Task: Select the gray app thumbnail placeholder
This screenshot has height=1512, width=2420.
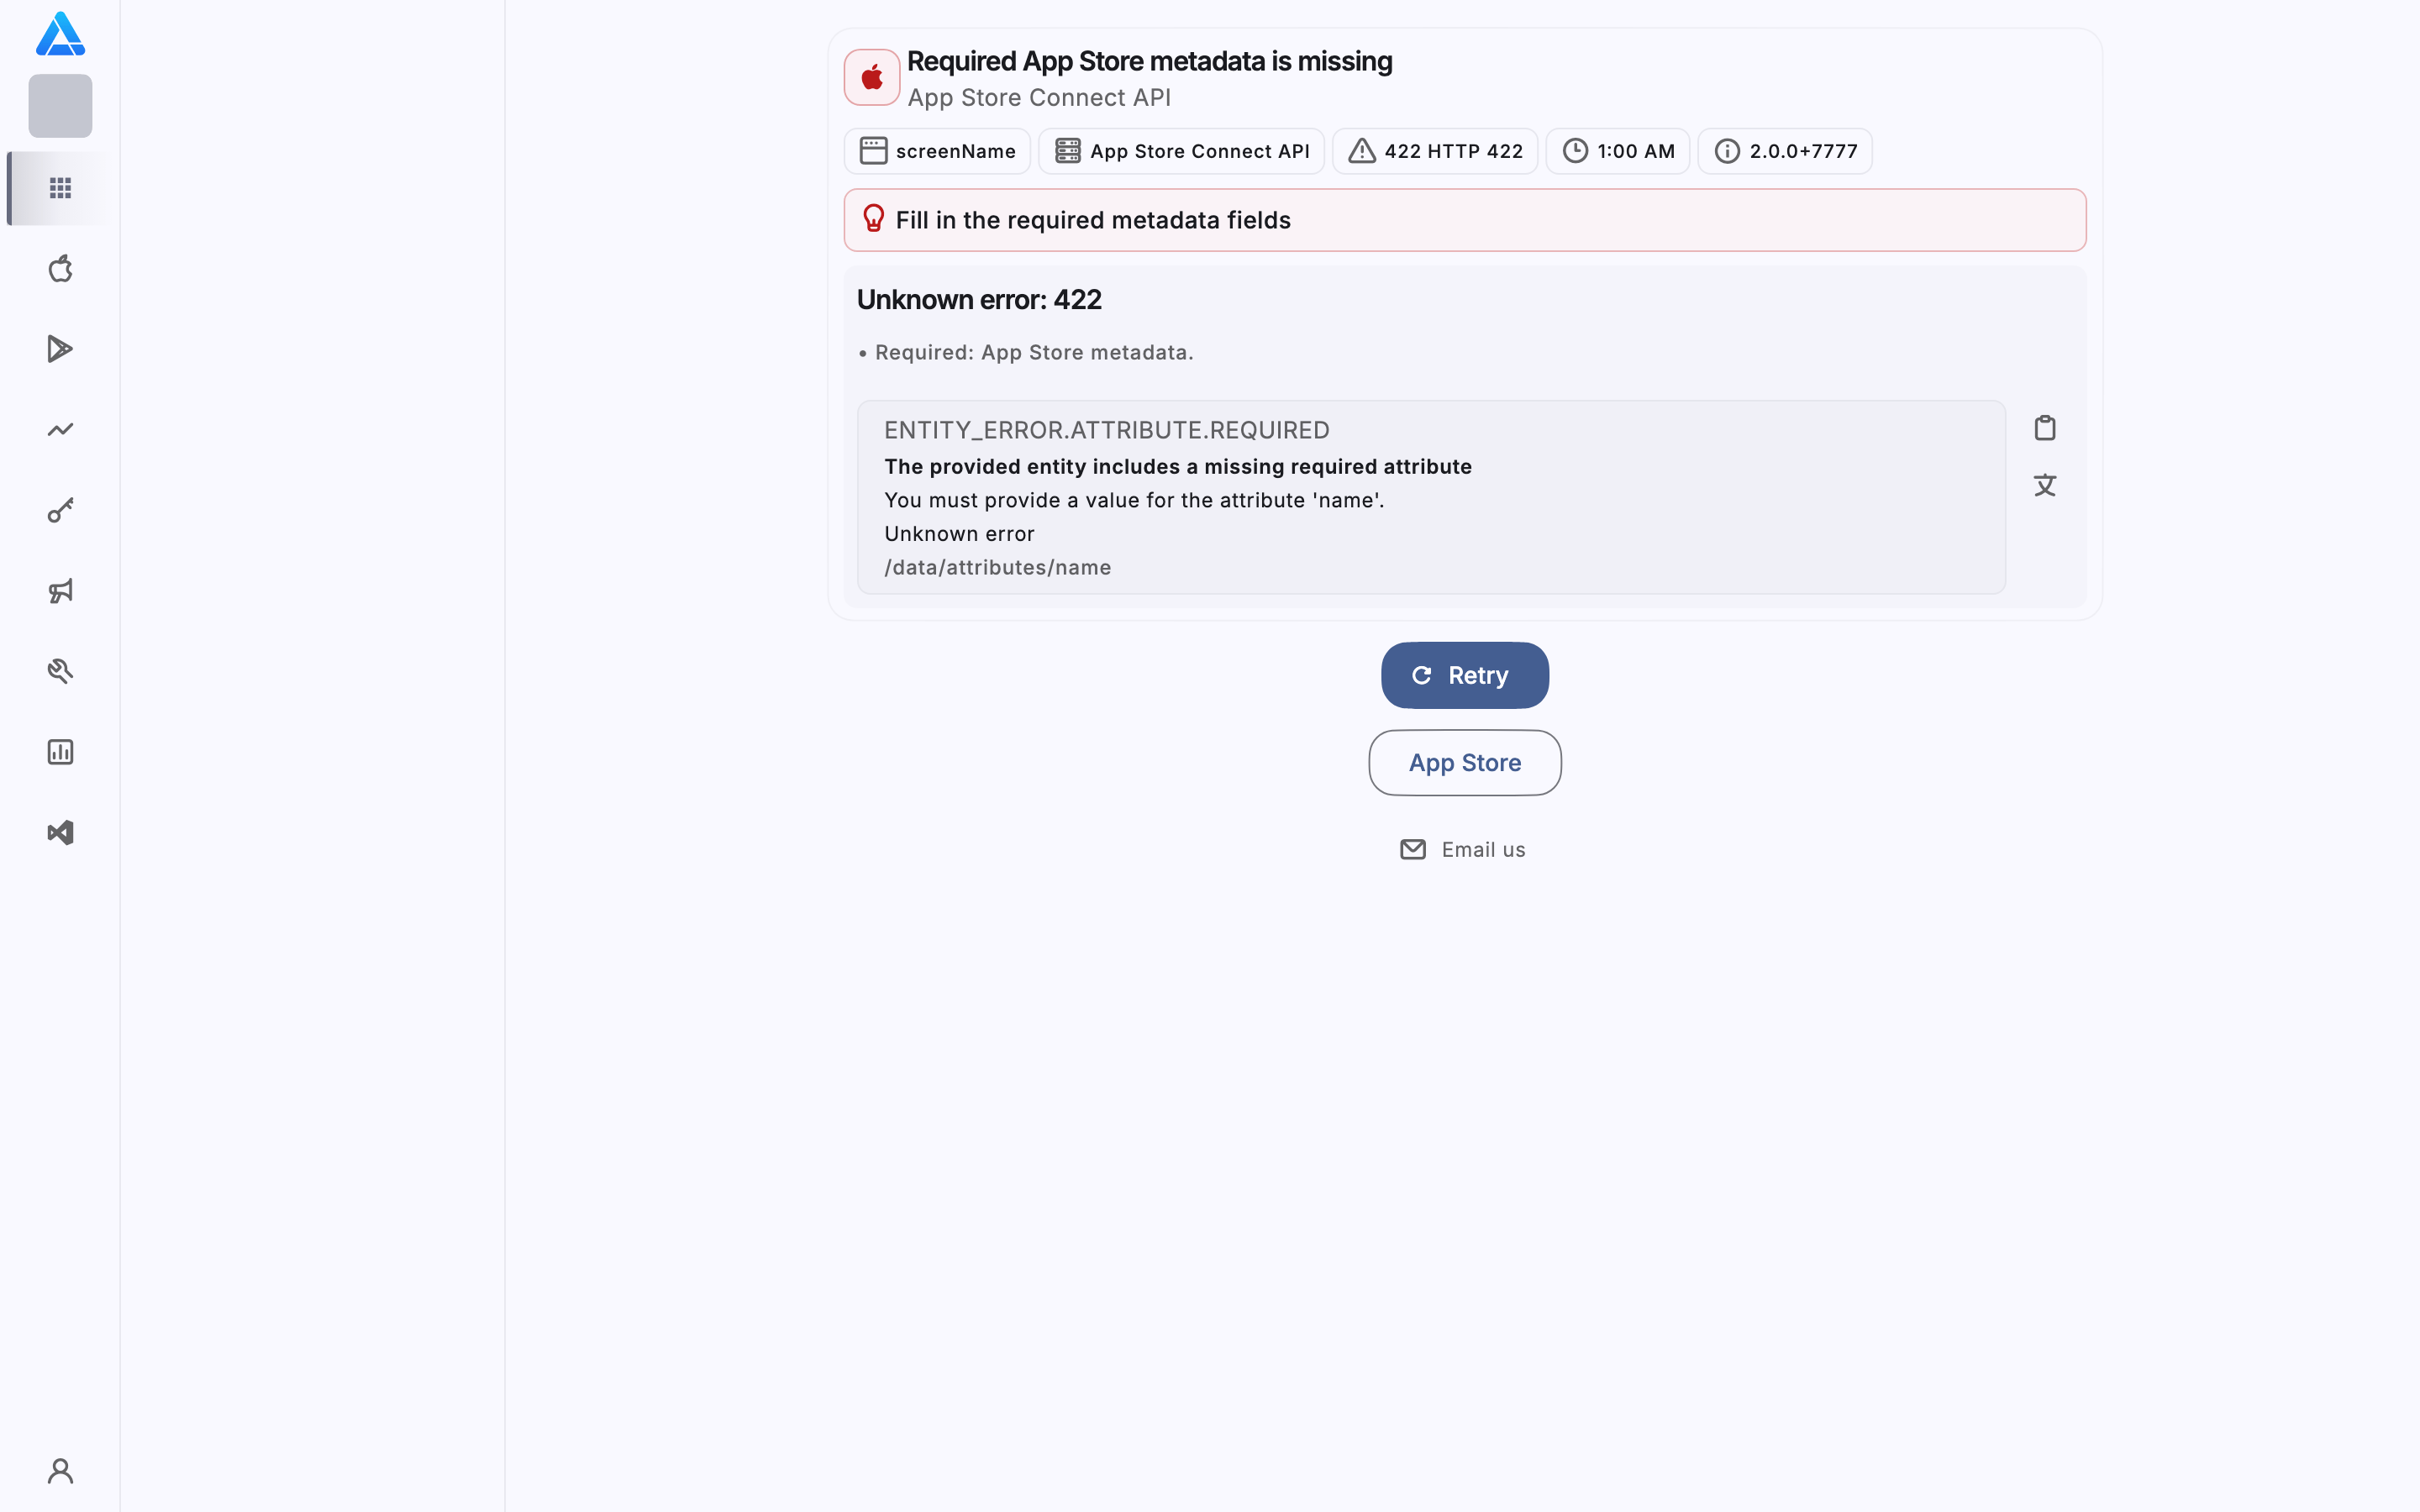Action: pyautogui.click(x=60, y=106)
